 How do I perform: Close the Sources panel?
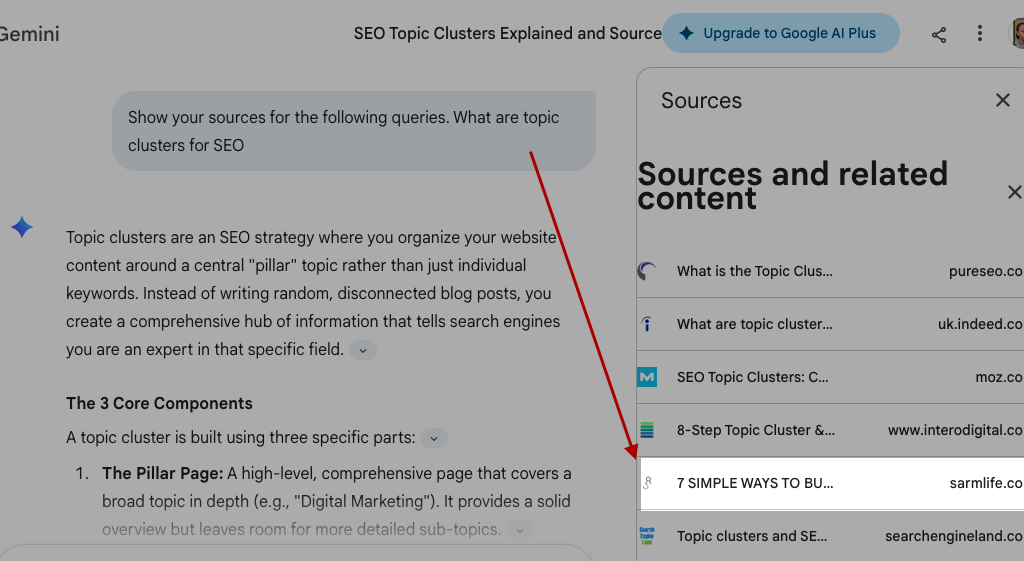click(x=1002, y=100)
